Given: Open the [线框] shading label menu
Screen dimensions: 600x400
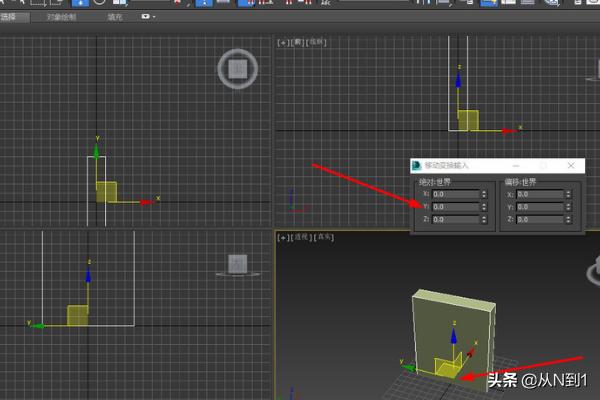Looking at the screenshot, I should click(316, 42).
